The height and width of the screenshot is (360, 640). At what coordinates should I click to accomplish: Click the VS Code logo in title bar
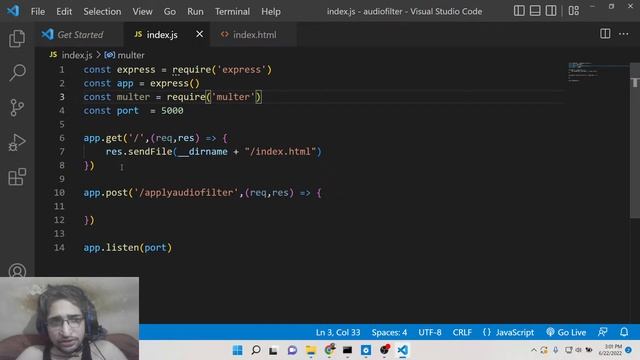point(13,11)
